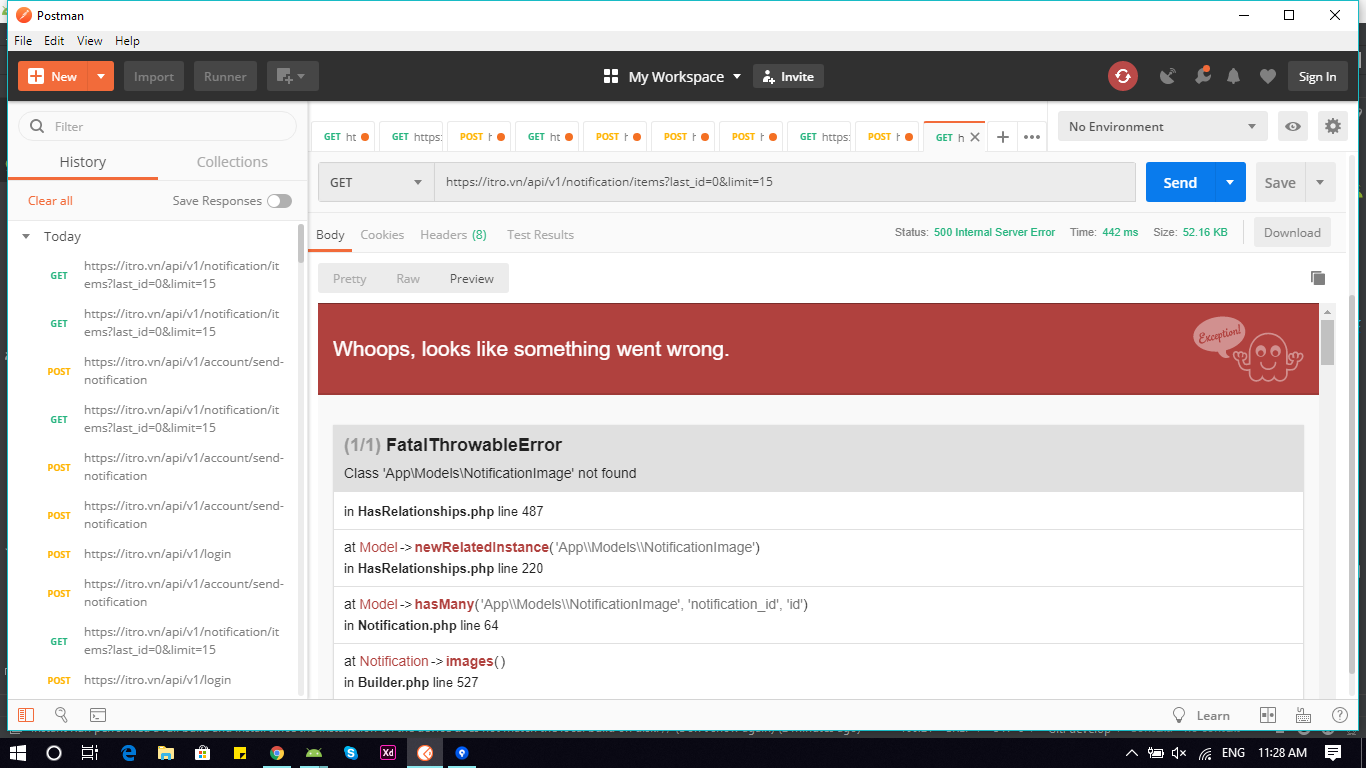Click the environment quick look eye icon

click(1293, 126)
